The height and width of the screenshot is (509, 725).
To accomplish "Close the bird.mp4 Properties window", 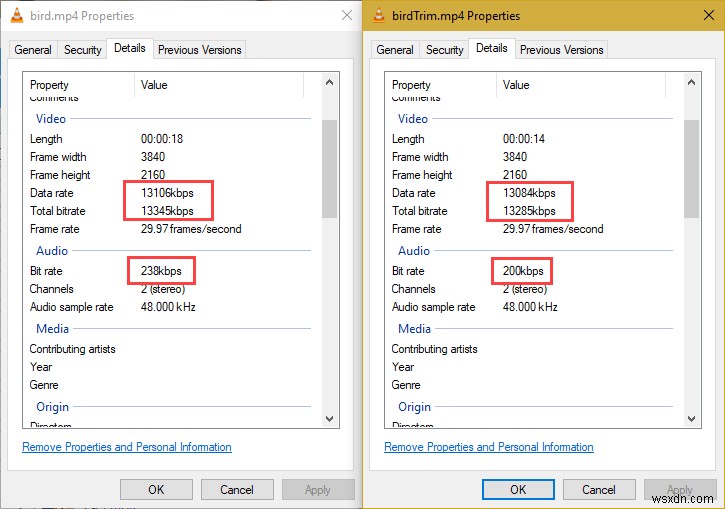I will tap(347, 15).
